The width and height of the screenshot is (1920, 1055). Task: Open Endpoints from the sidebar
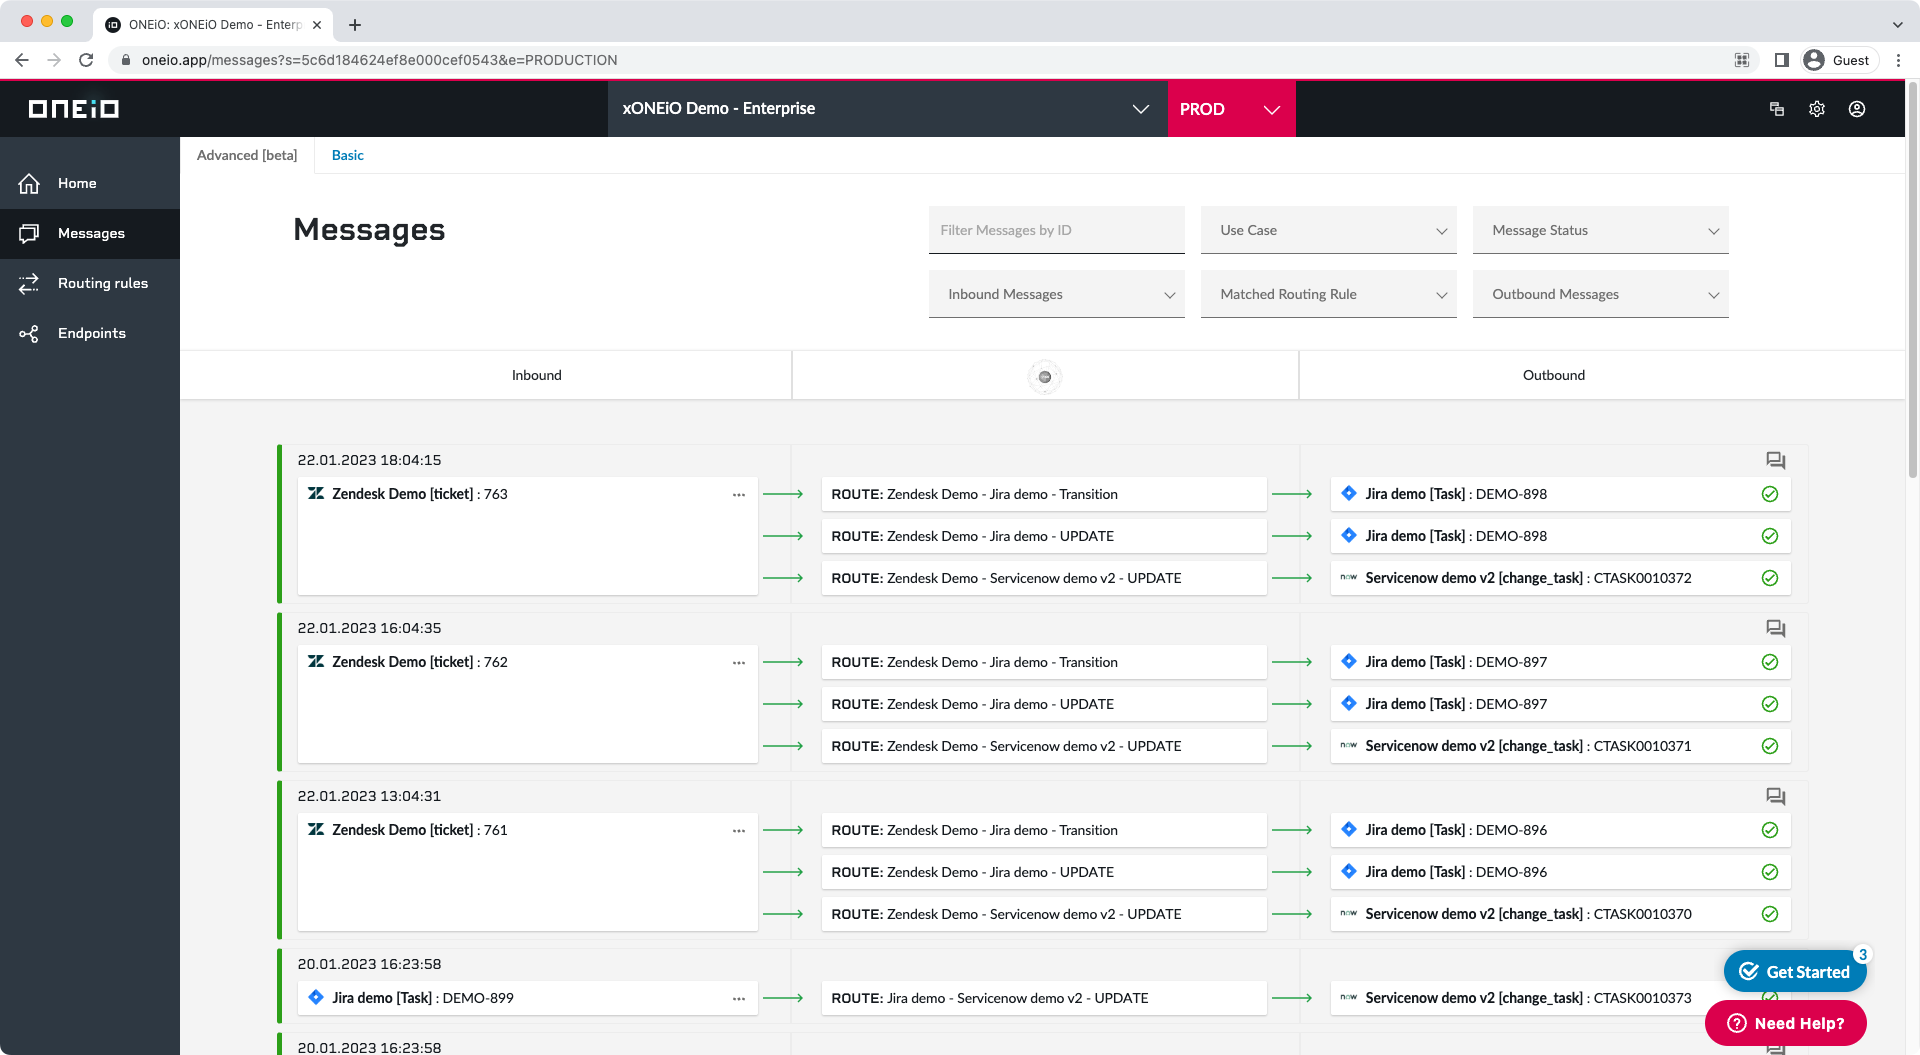point(90,333)
